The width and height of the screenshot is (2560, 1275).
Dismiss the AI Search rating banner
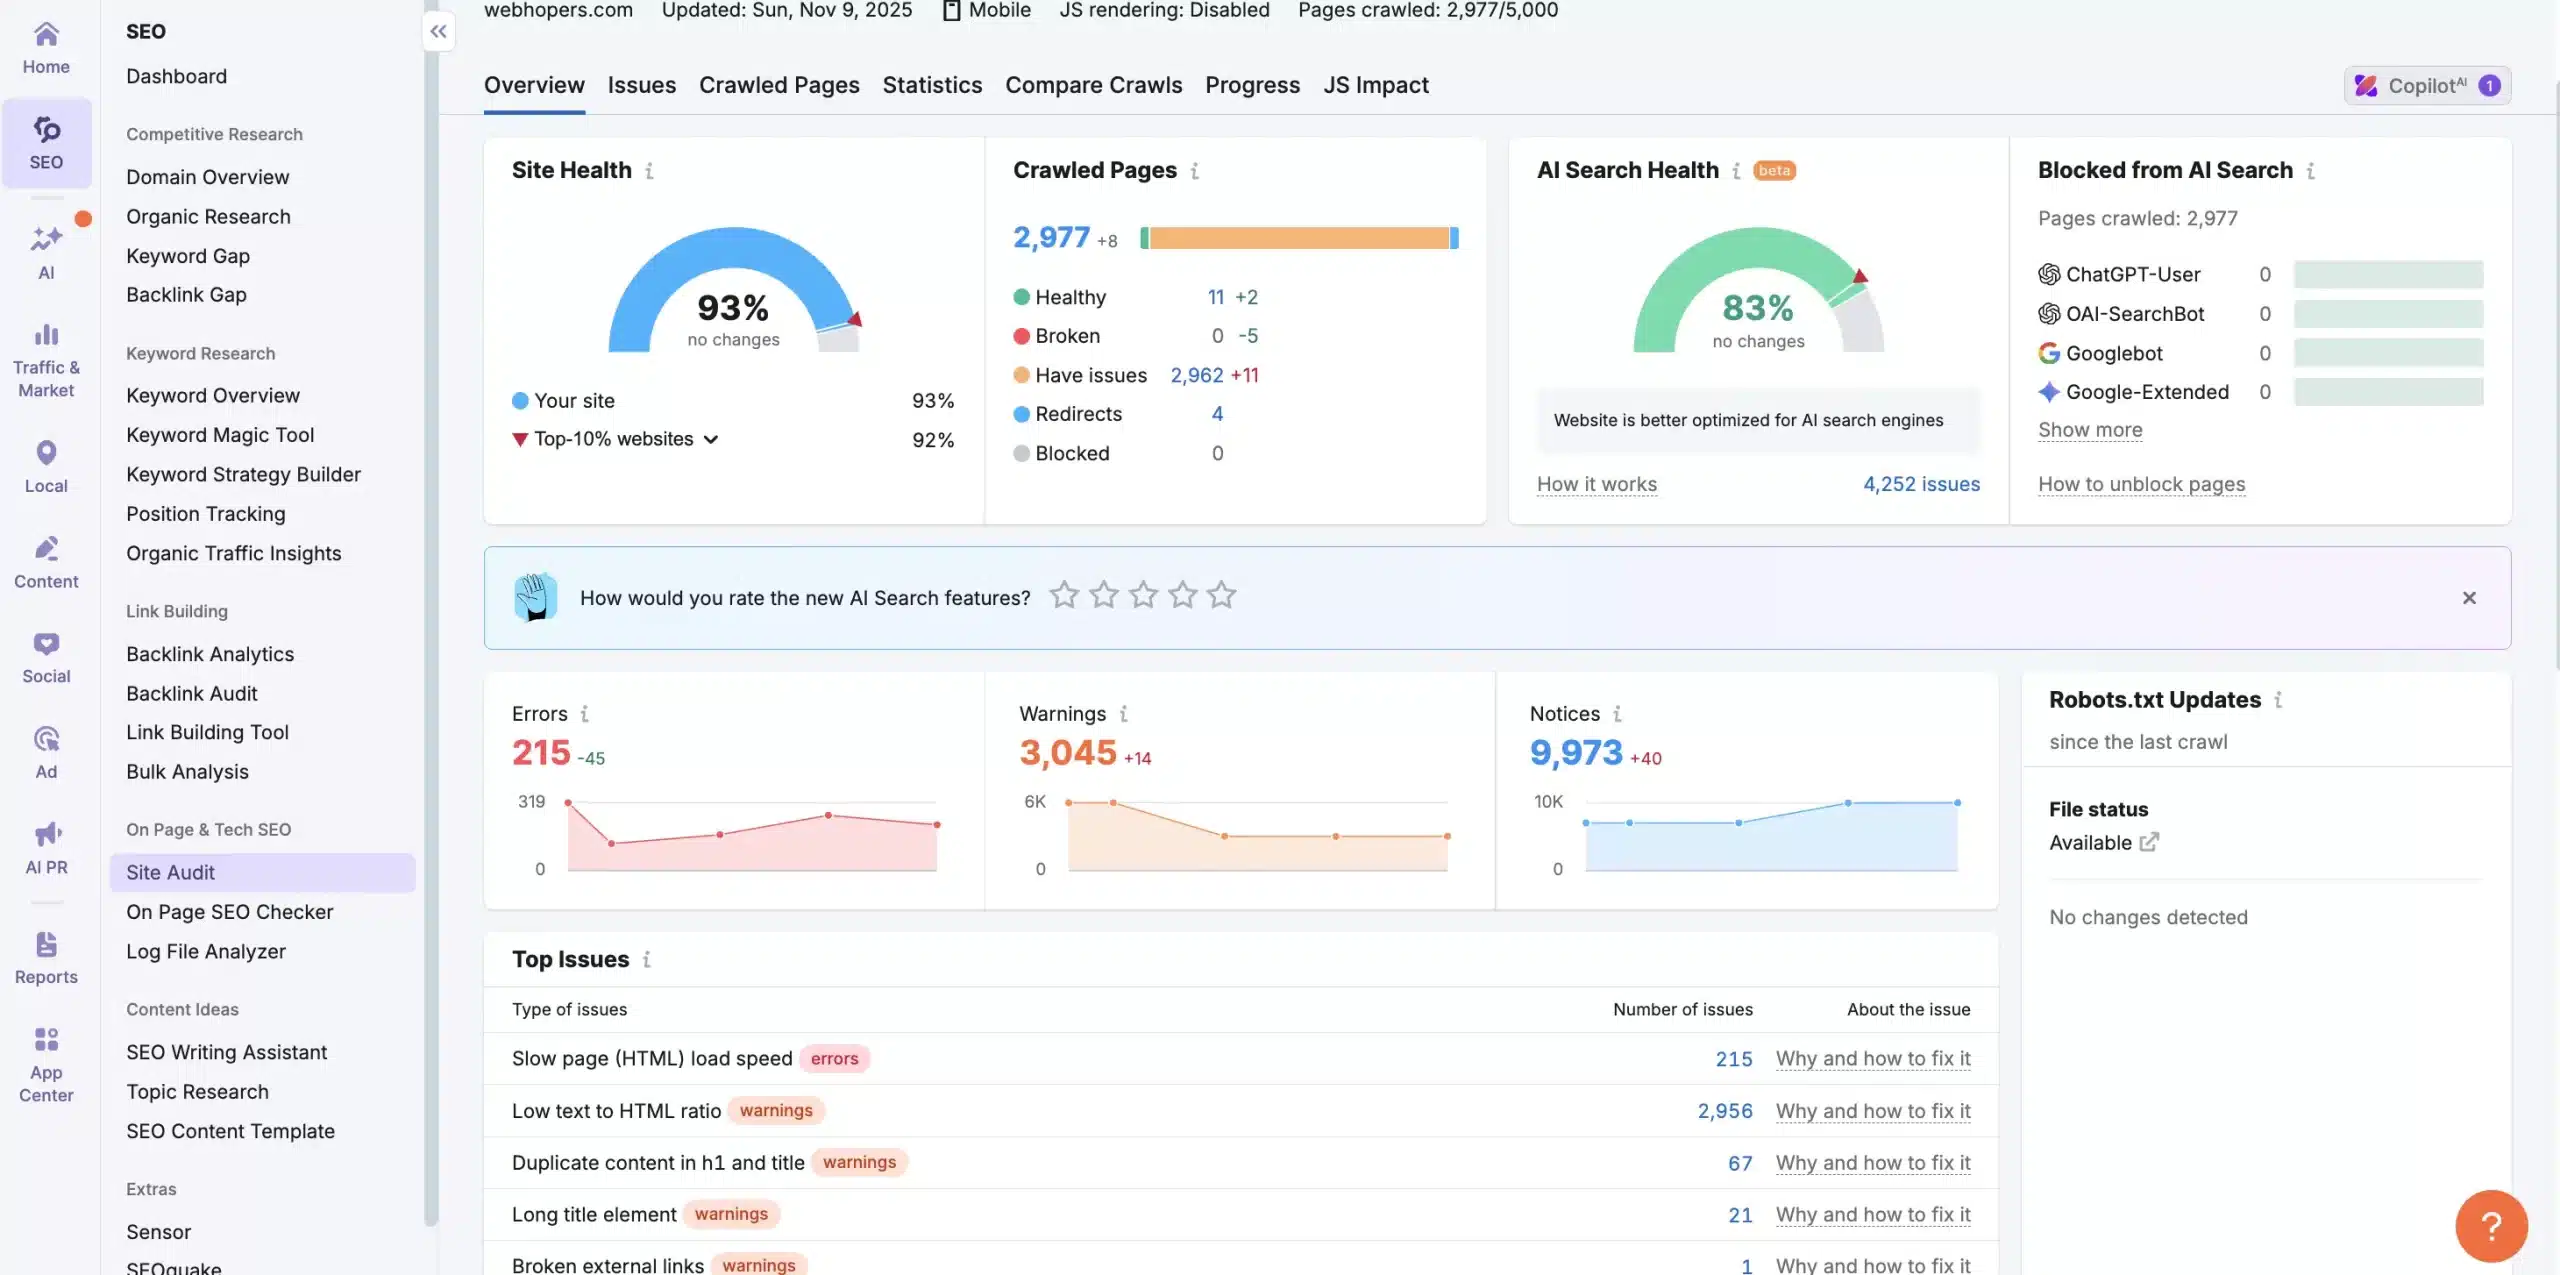coord(2469,598)
